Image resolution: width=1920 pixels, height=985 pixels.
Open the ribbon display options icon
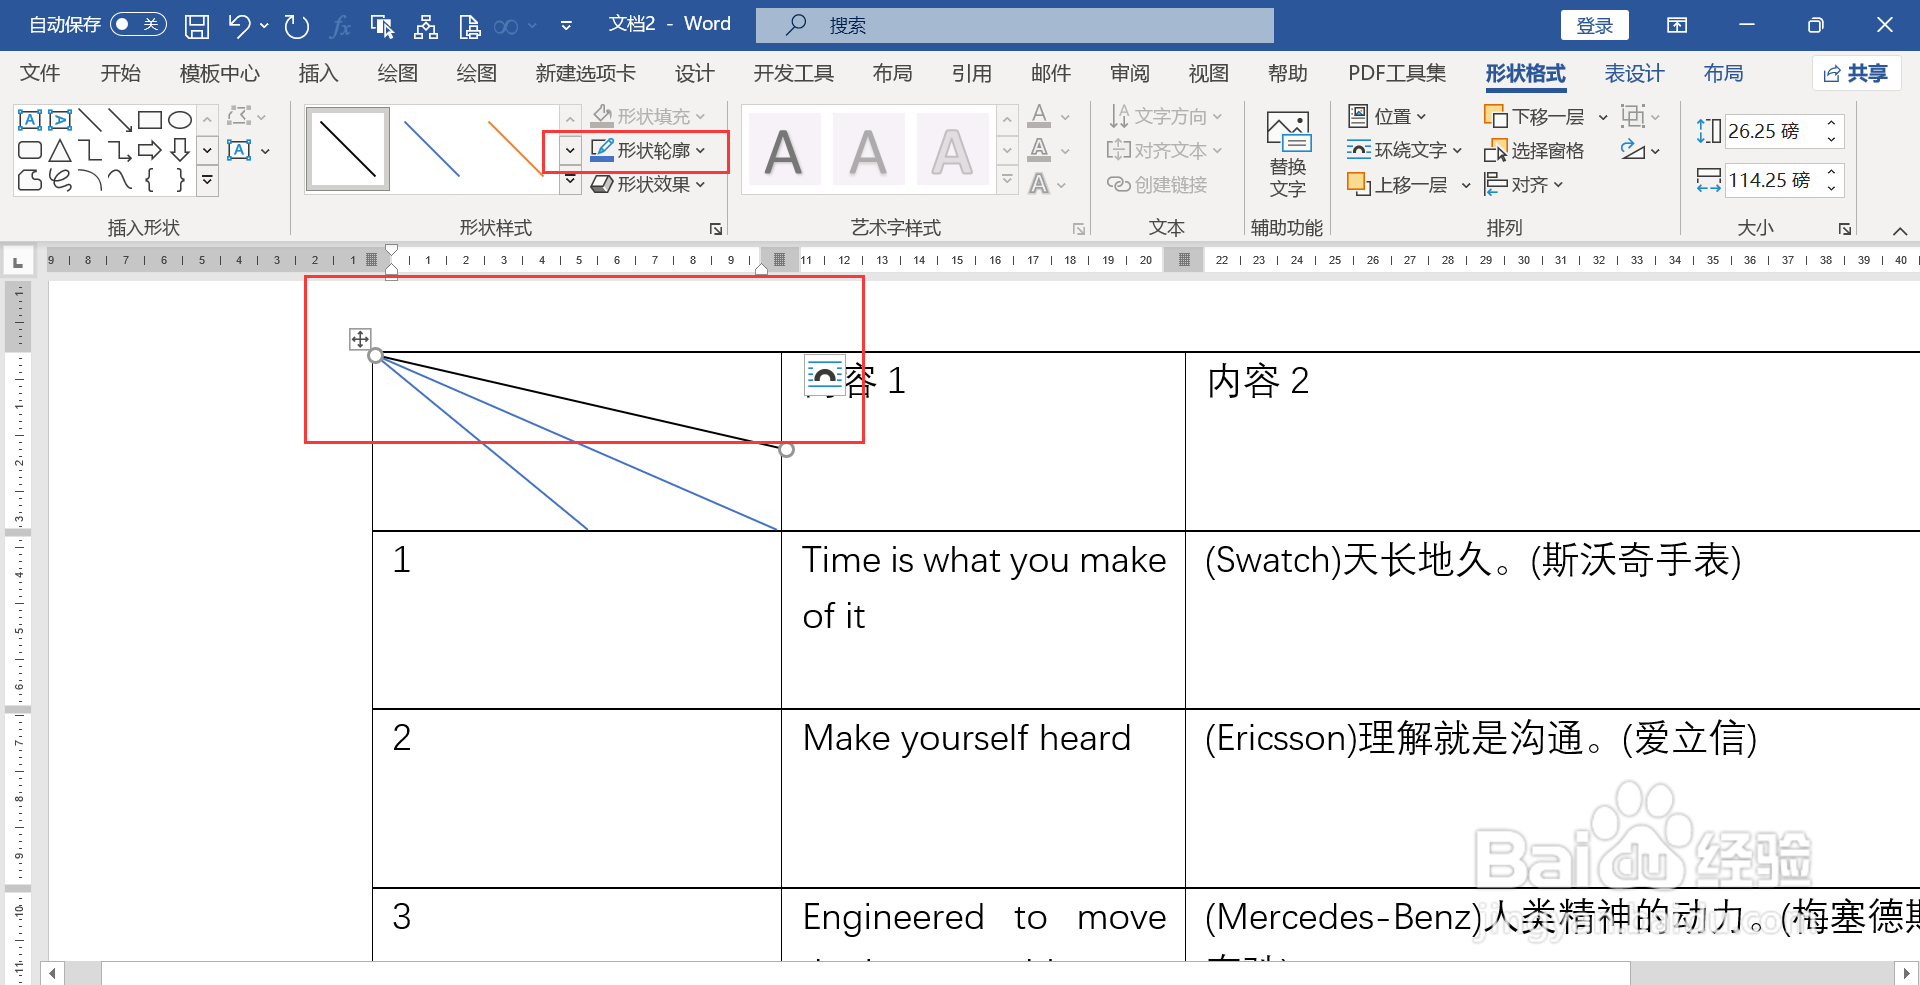click(x=1677, y=25)
